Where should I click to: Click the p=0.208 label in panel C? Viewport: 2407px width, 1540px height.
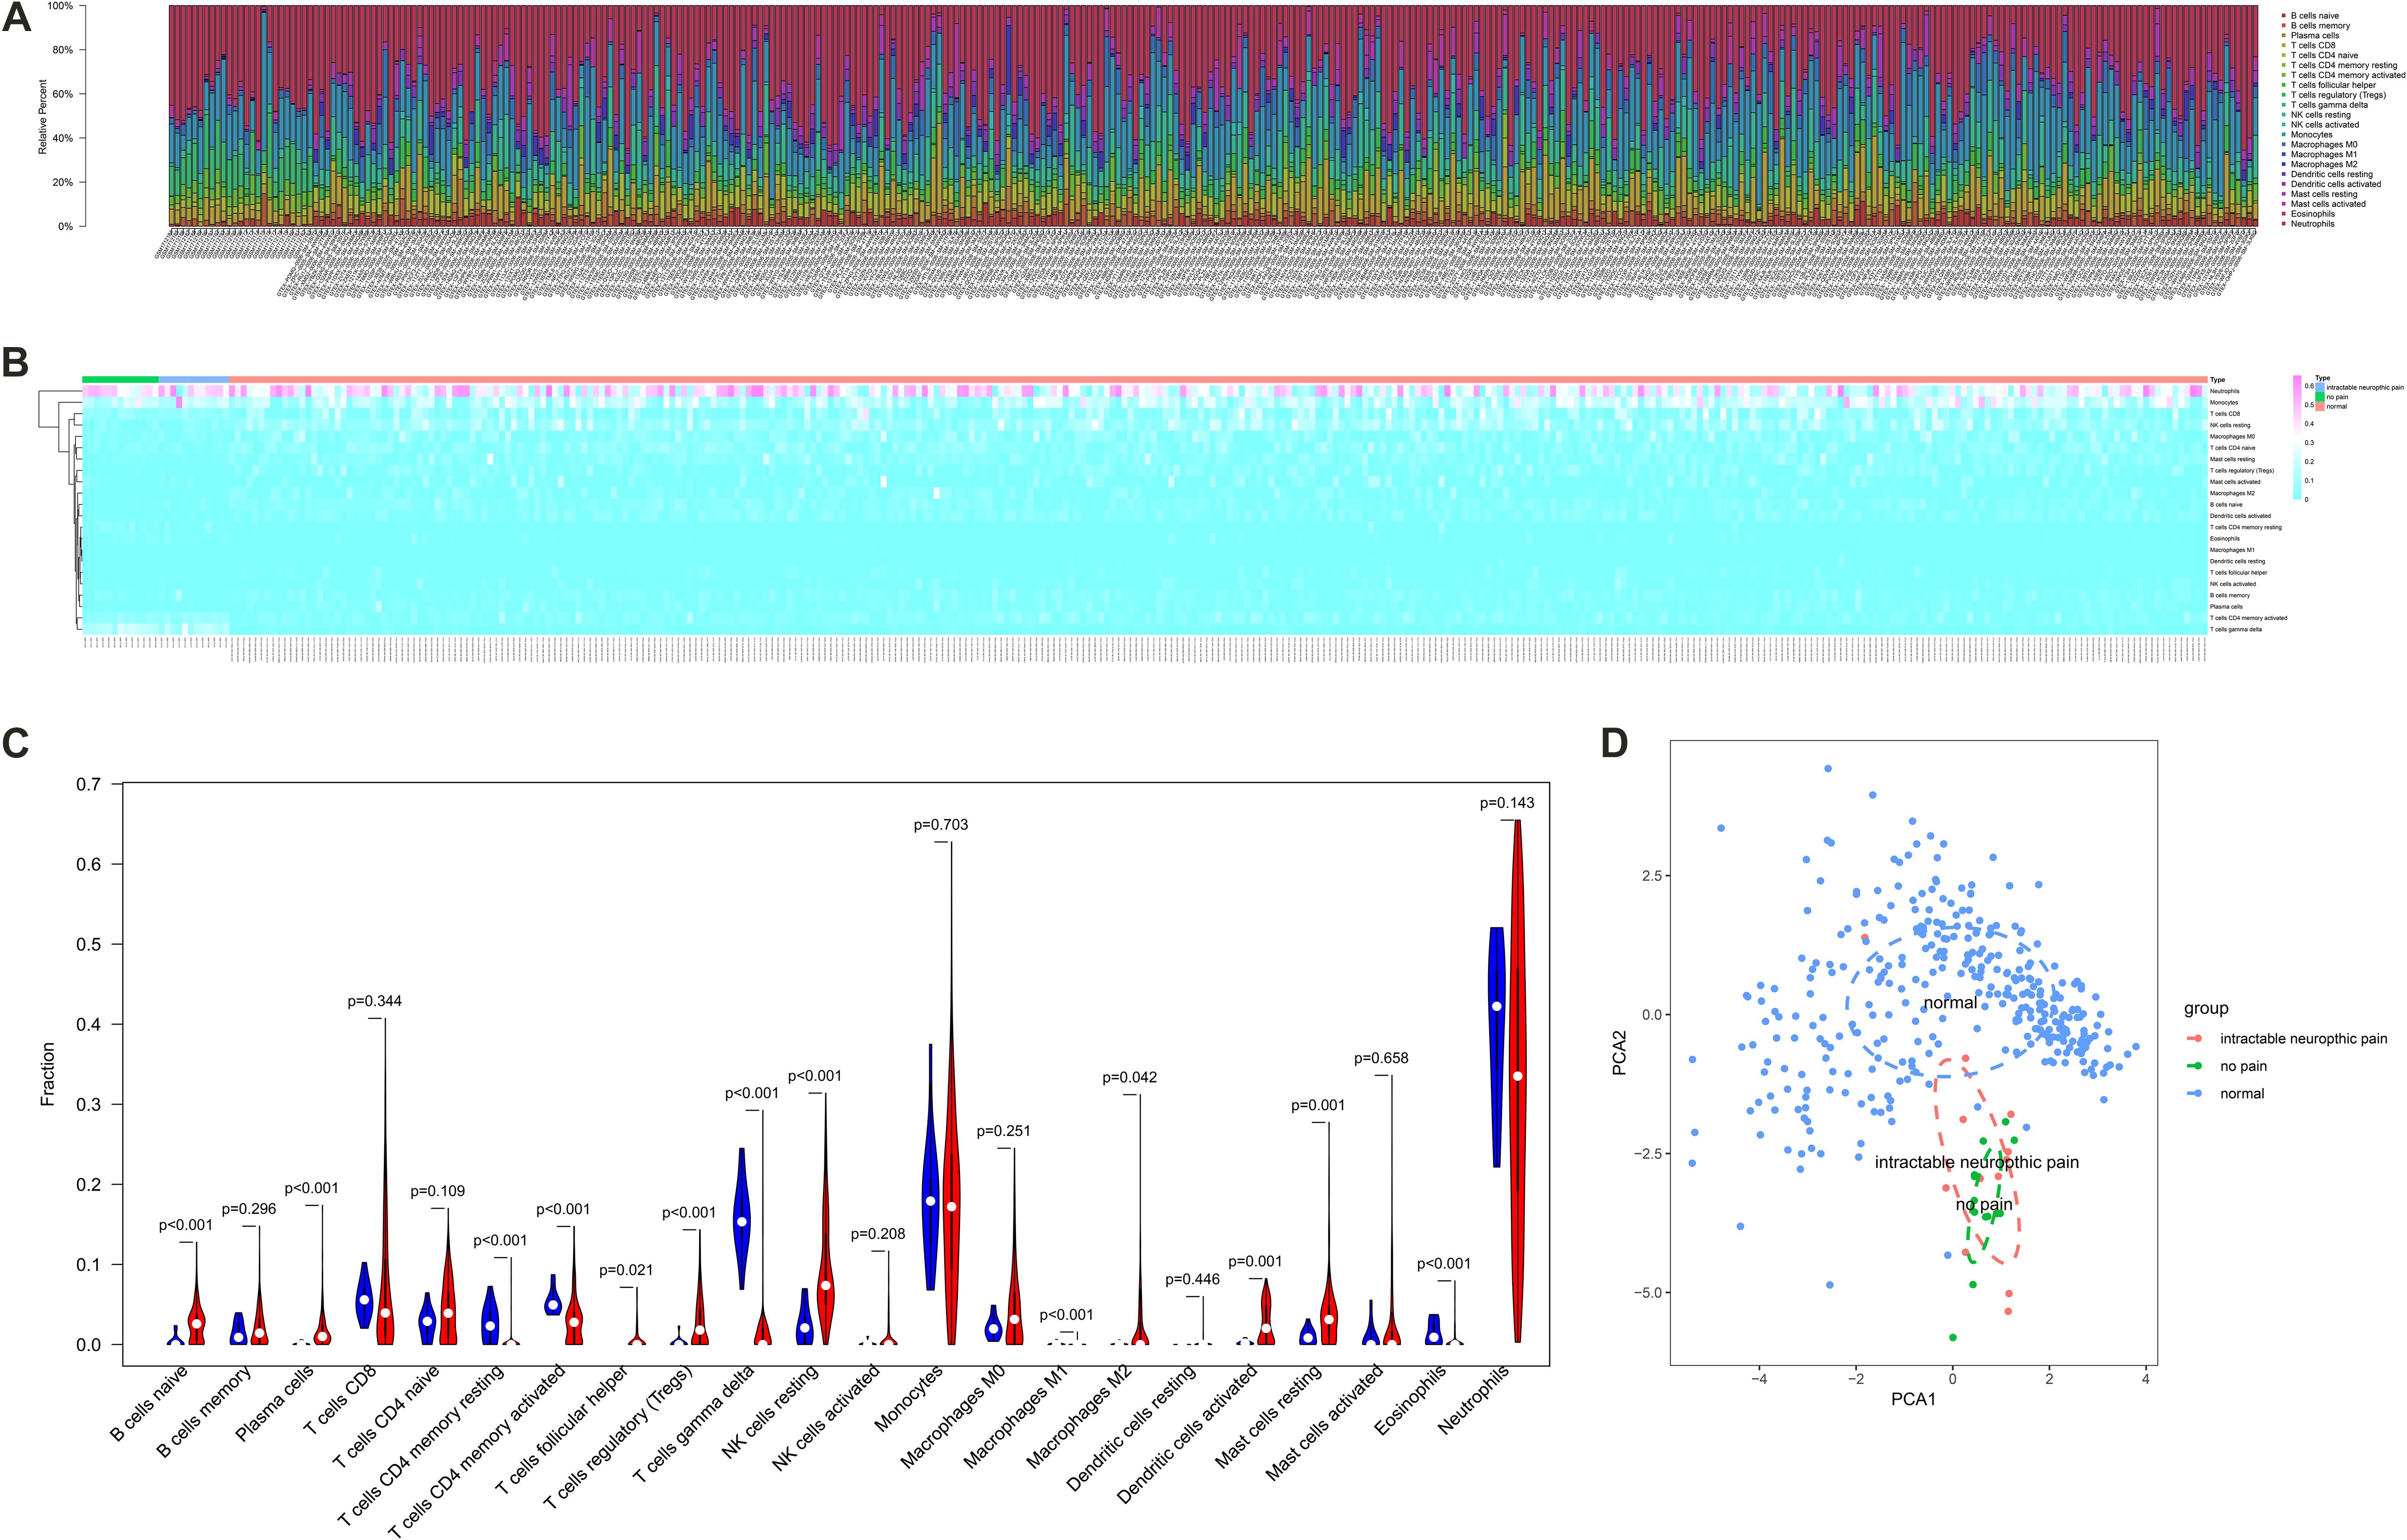click(878, 1235)
